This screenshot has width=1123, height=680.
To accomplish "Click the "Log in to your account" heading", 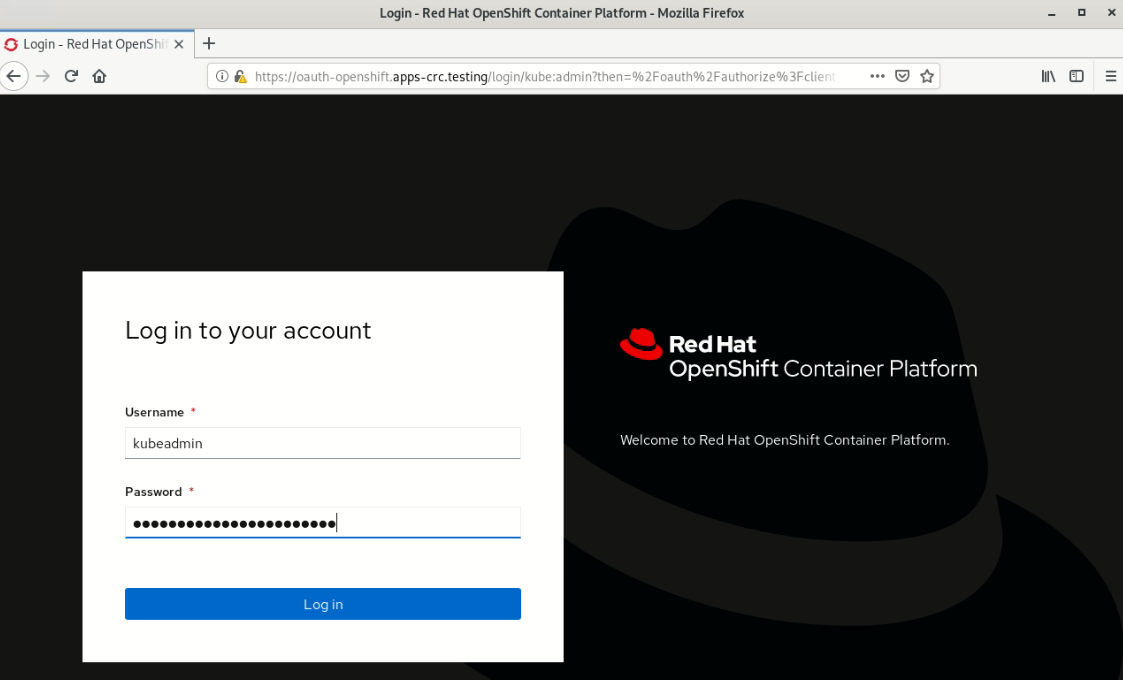I will click(248, 330).
